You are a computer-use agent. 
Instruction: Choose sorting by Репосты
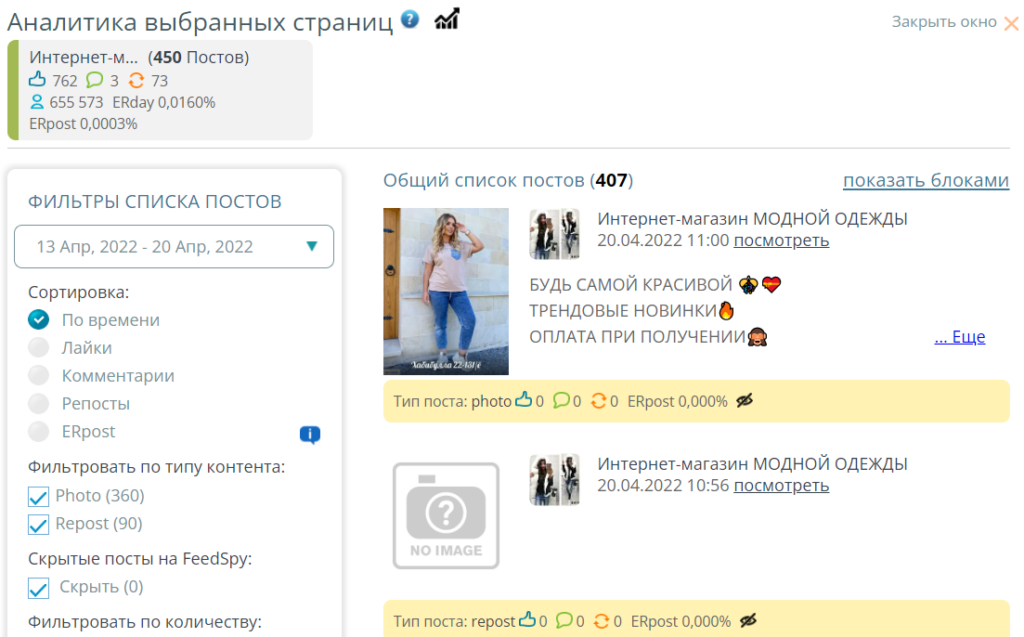39,404
